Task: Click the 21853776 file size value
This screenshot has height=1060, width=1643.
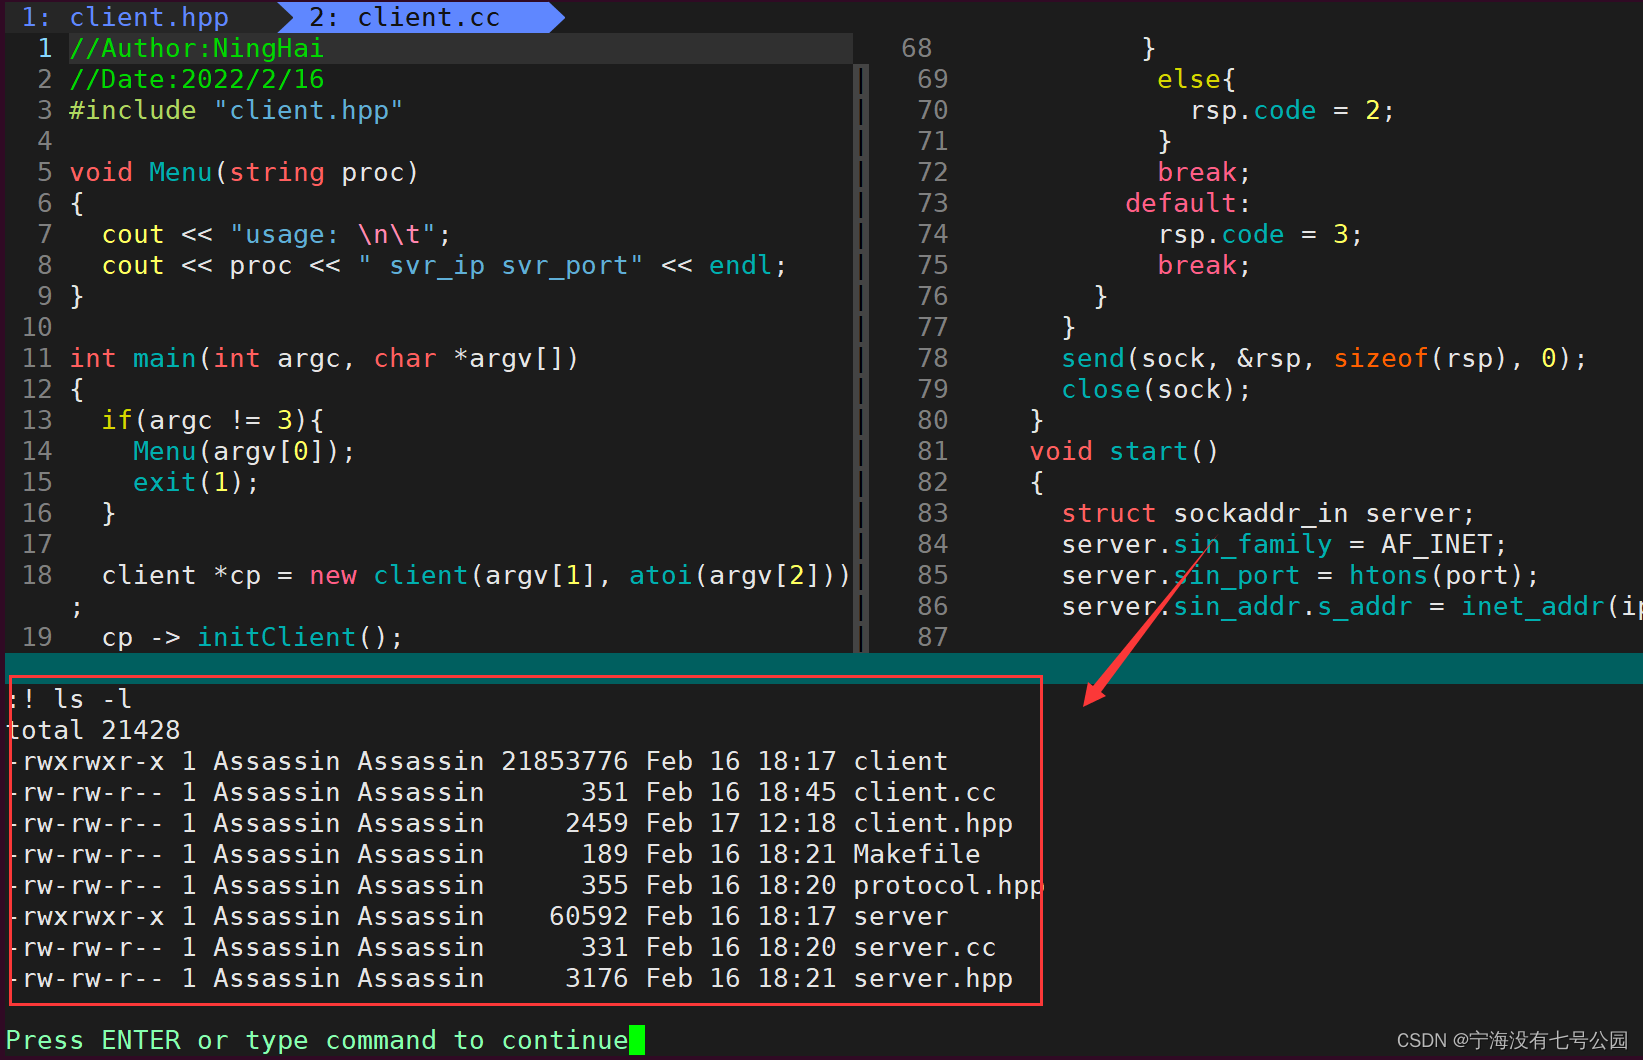Action: [x=565, y=761]
